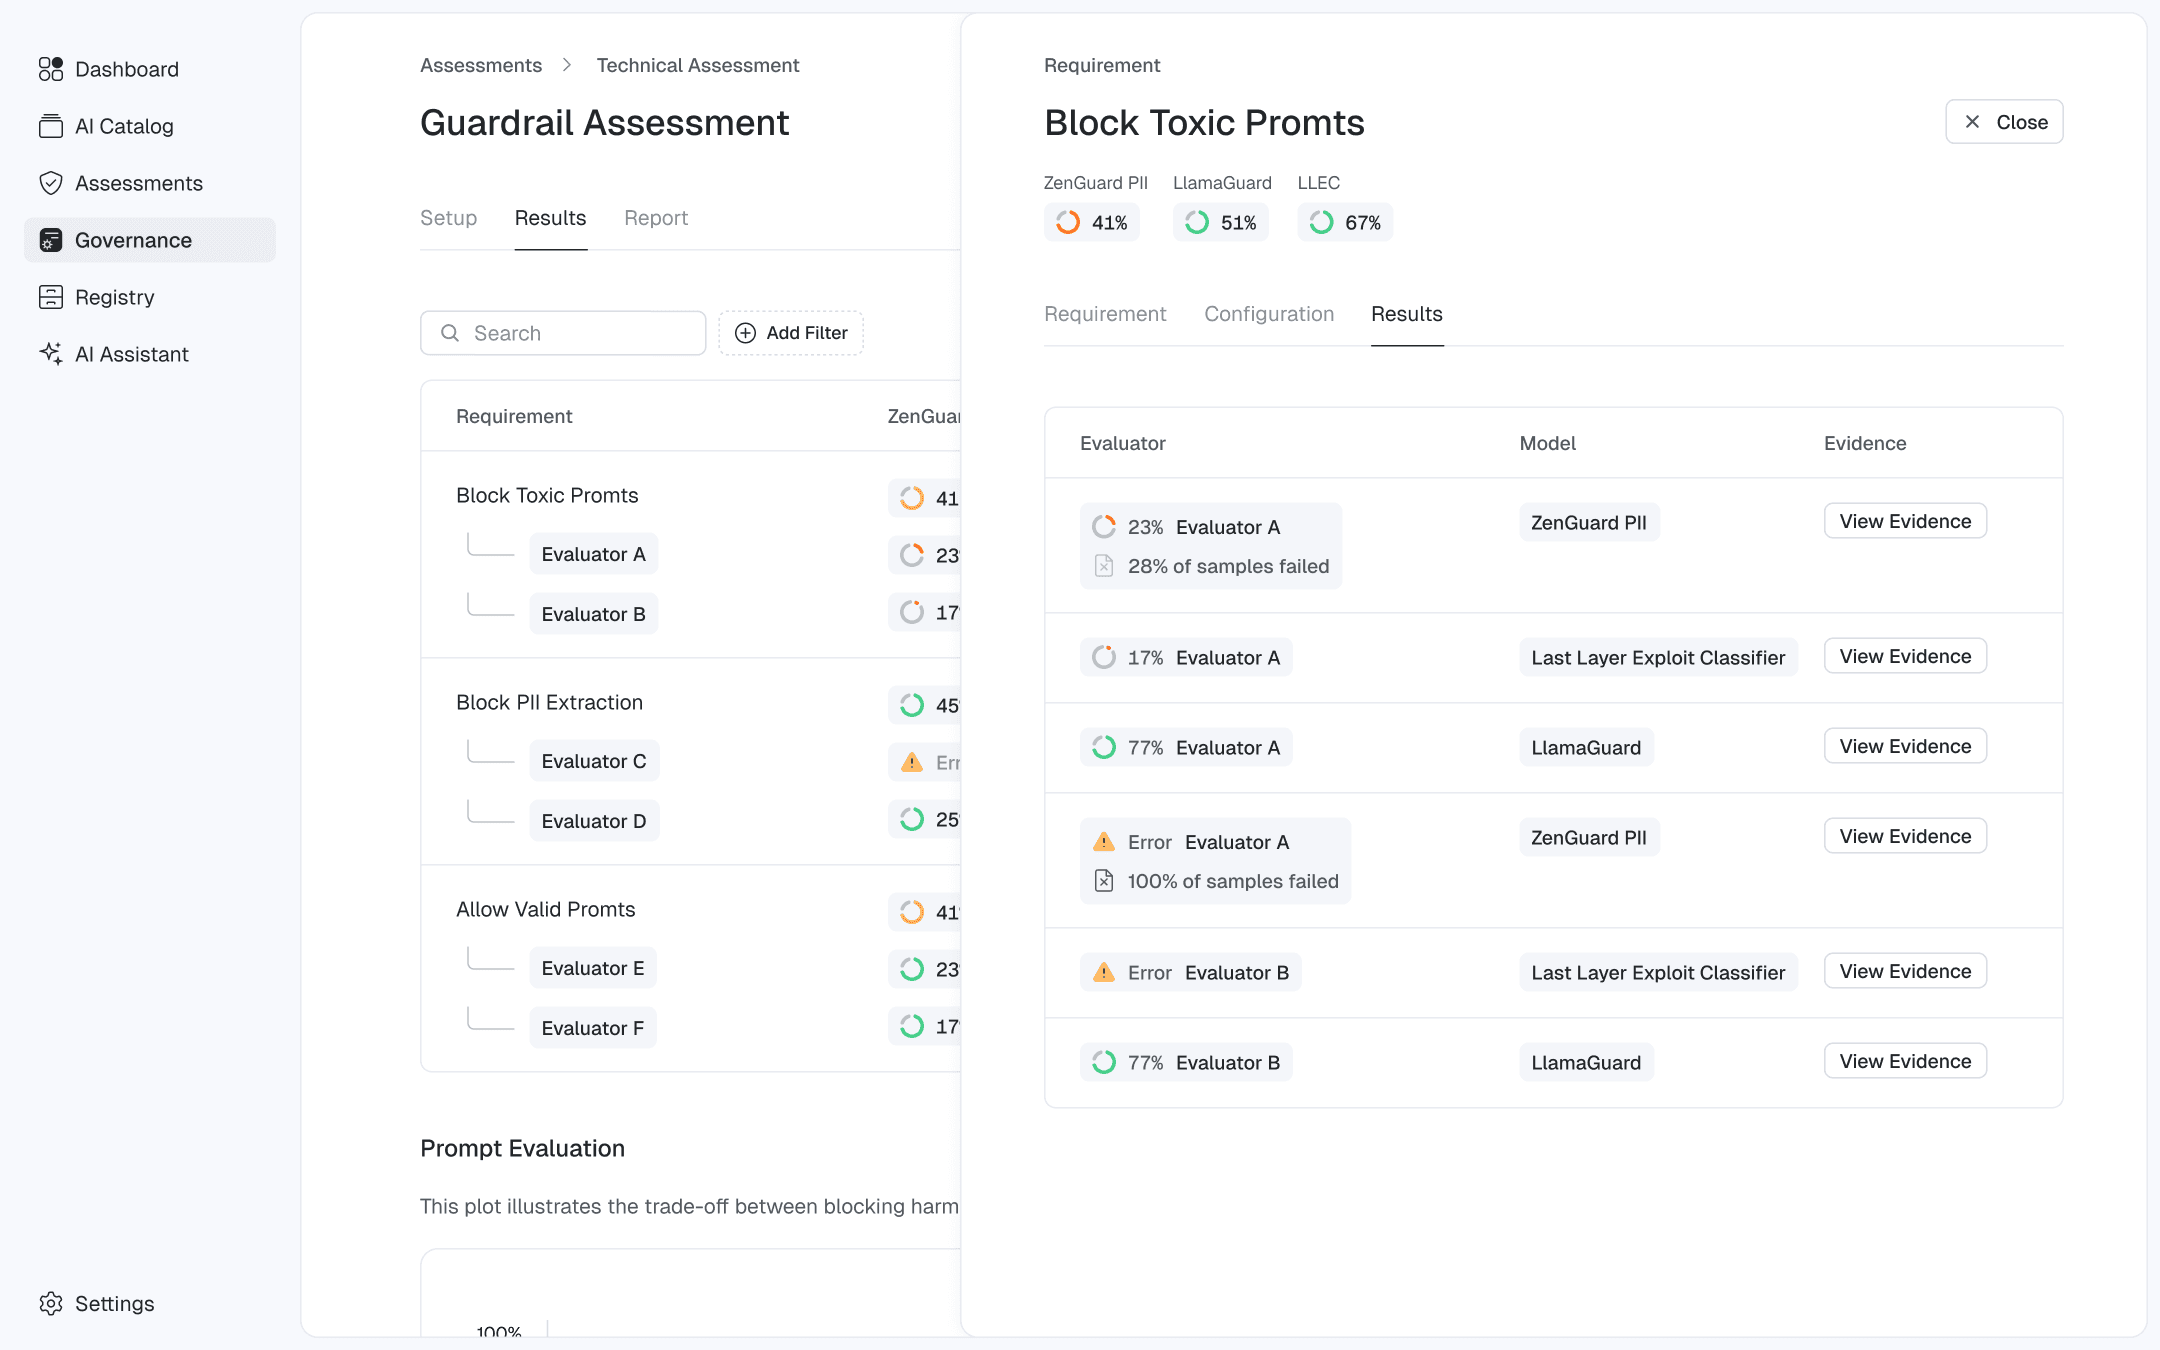
Task: Click the AI Catalog icon
Action: click(x=50, y=126)
